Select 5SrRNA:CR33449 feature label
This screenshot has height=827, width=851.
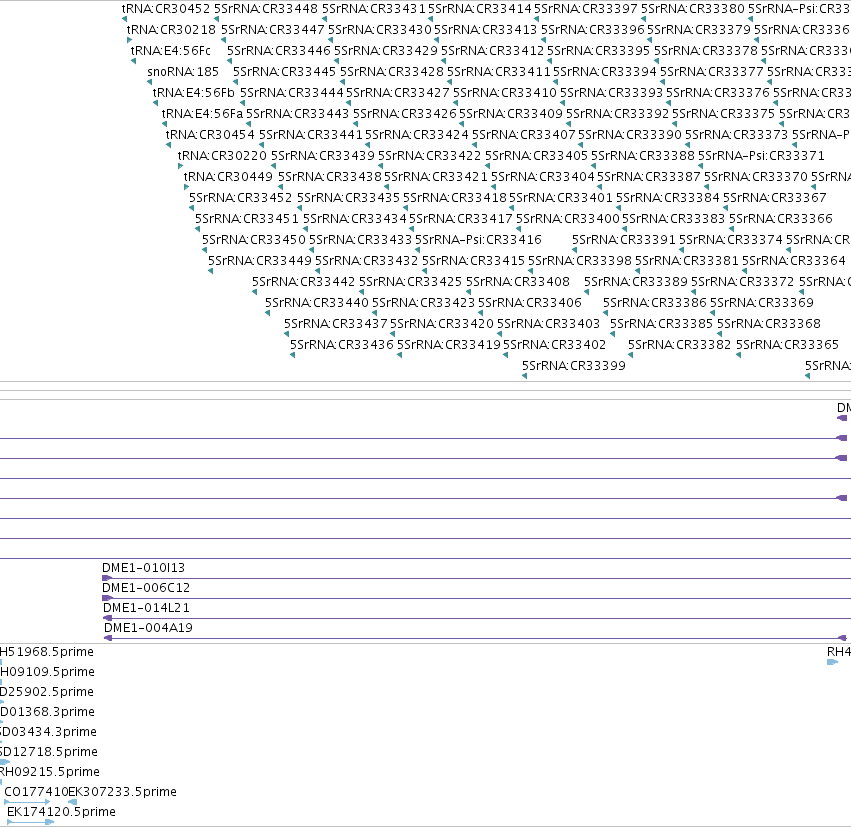[260, 261]
